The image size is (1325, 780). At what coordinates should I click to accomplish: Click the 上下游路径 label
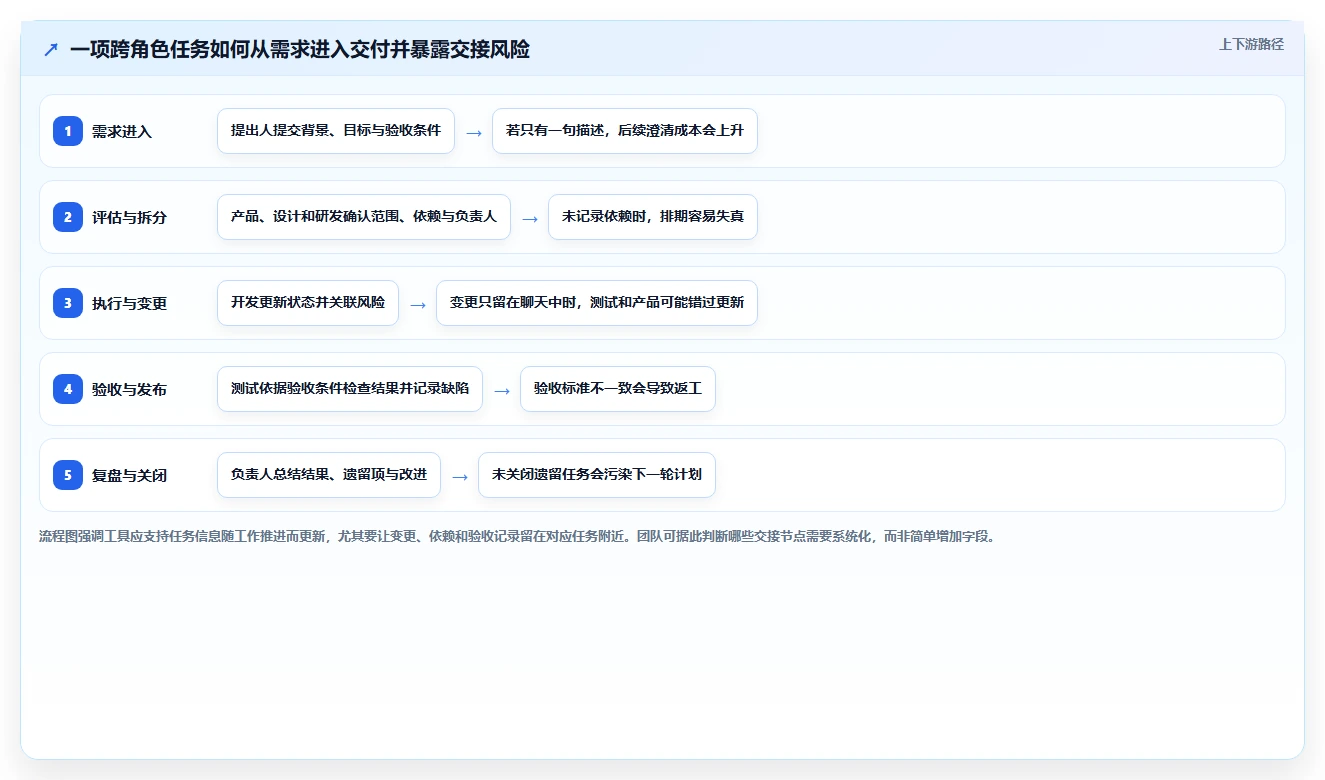click(x=1251, y=44)
